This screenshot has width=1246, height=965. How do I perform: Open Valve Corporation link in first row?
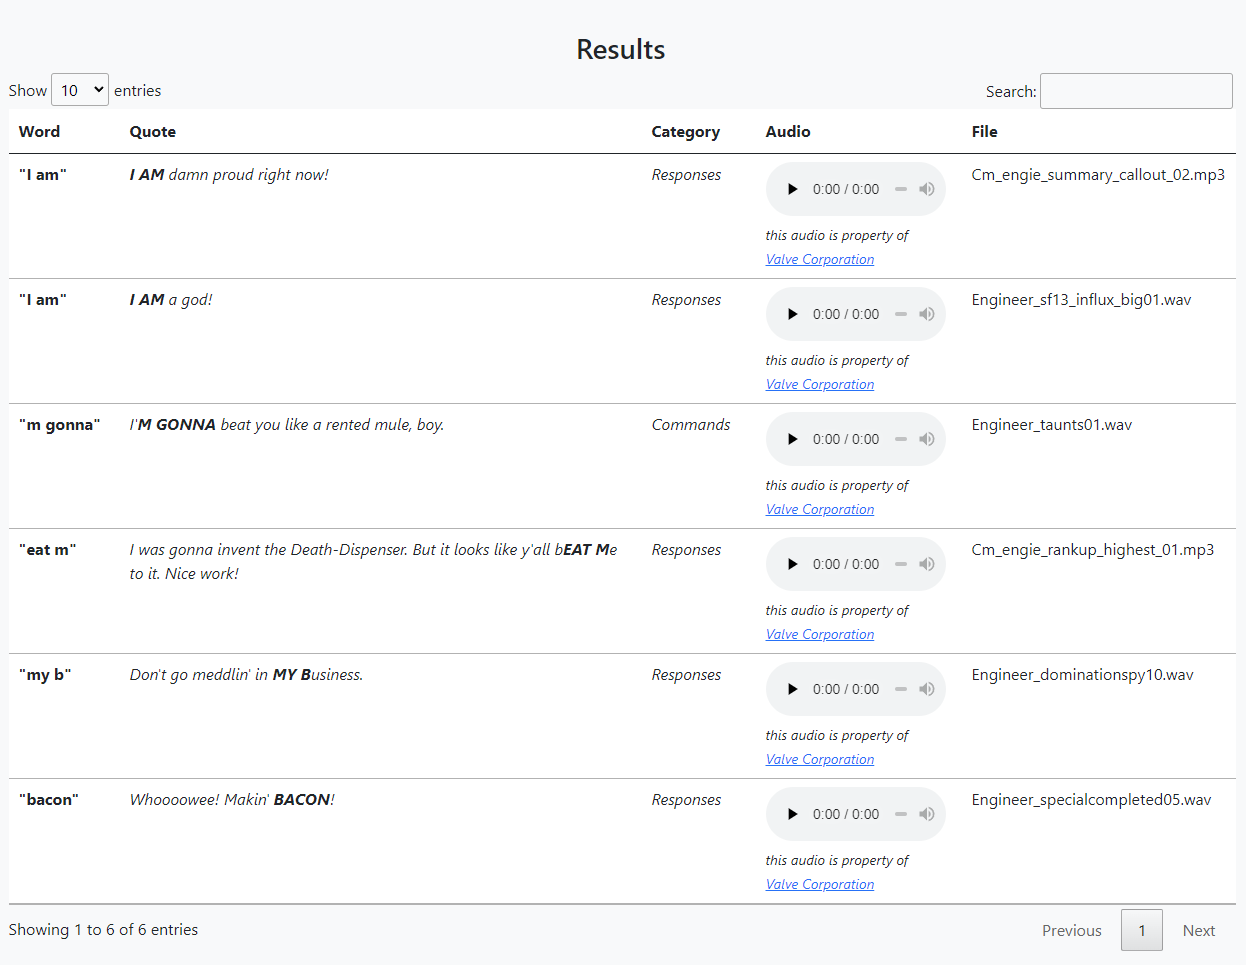(820, 260)
